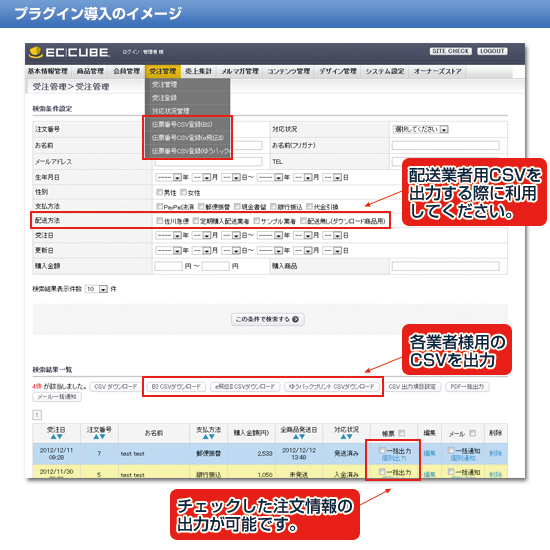Check the 男性 gender checkbox
This screenshot has height=550, width=550.
pos(159,192)
